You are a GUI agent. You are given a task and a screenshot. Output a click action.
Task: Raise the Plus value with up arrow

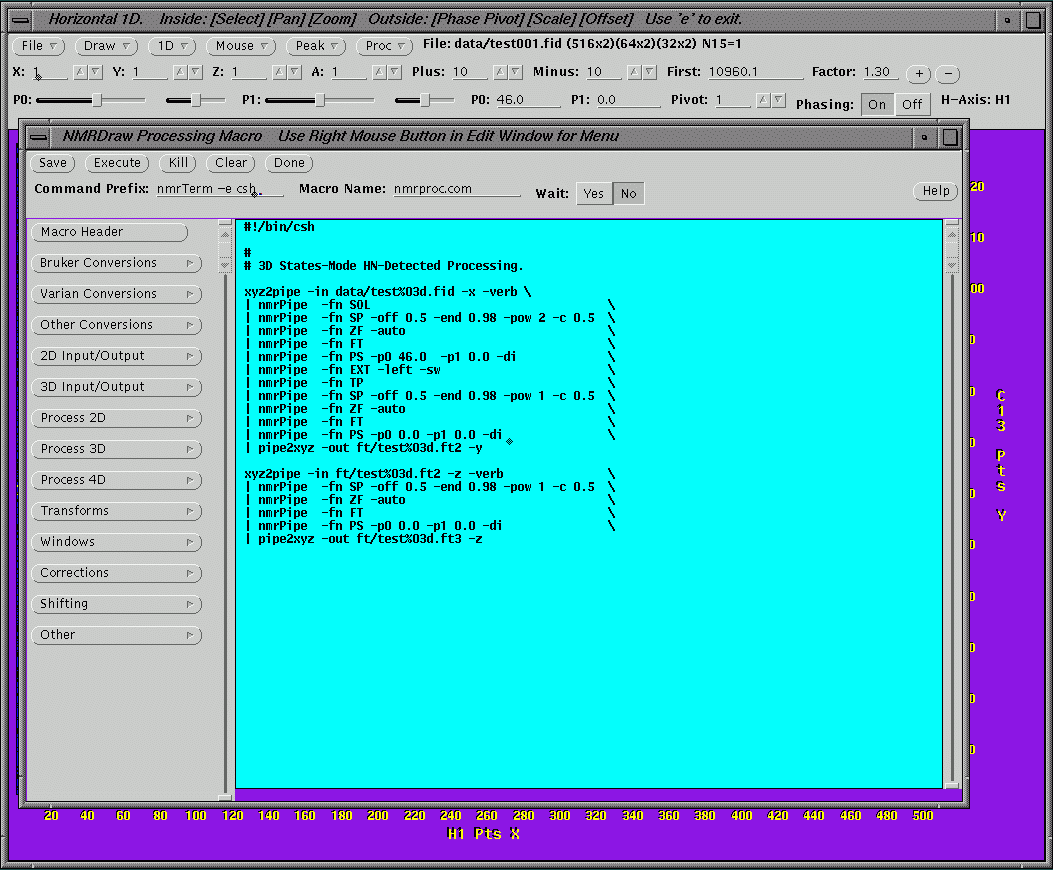500,71
